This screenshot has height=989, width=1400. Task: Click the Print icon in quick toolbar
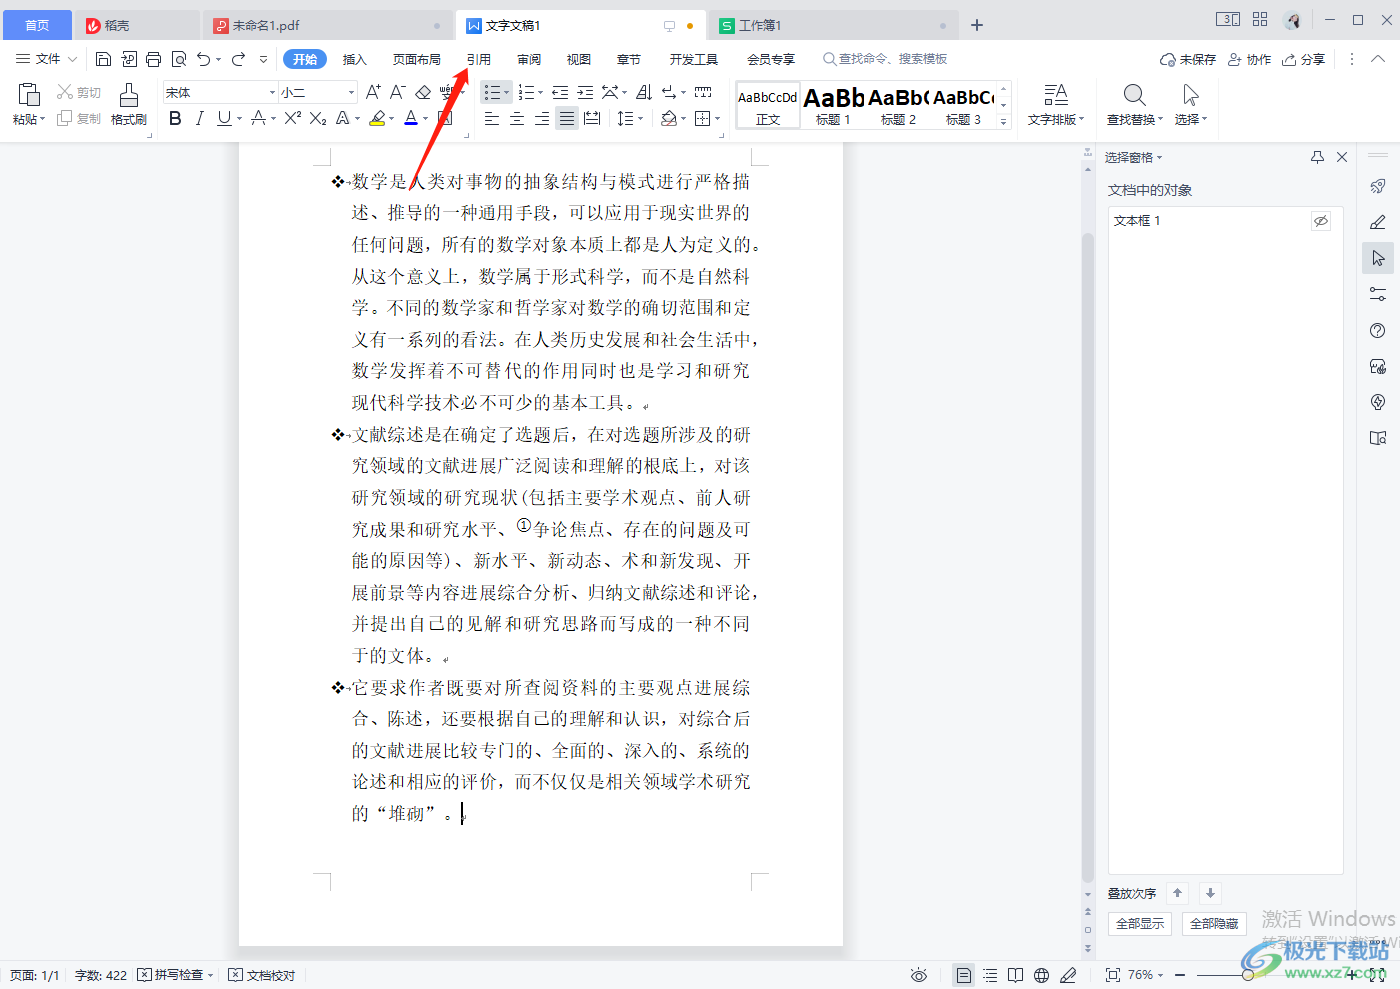point(153,59)
